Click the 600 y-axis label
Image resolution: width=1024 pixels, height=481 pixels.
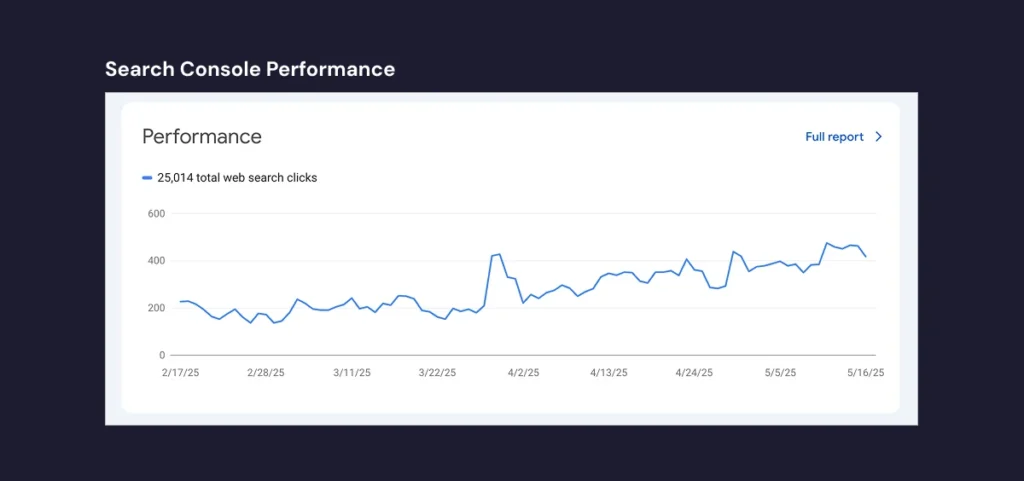pyautogui.click(x=155, y=213)
